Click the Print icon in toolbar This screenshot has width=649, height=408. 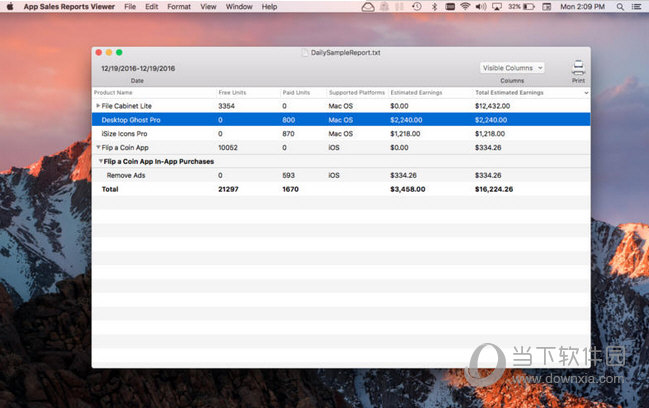click(578, 67)
